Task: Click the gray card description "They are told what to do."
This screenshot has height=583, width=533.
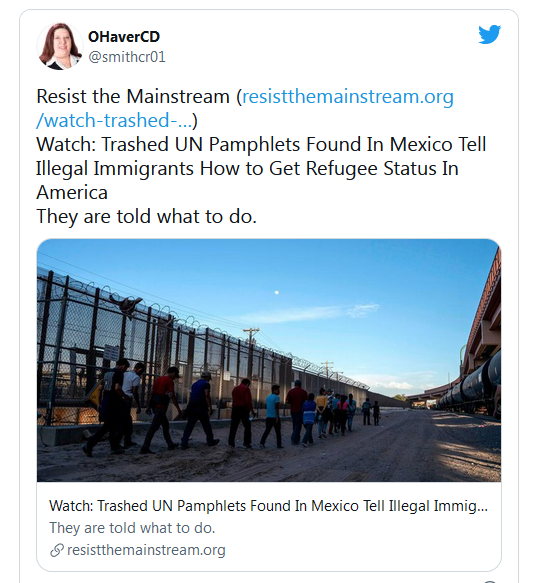Action: point(132,528)
